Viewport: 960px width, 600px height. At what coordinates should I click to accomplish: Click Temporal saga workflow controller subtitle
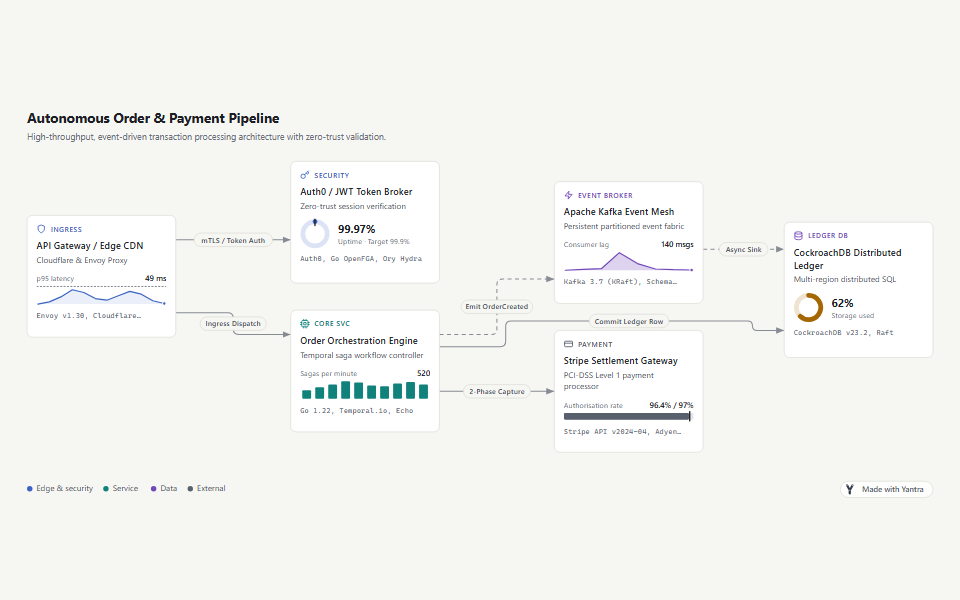click(x=361, y=355)
